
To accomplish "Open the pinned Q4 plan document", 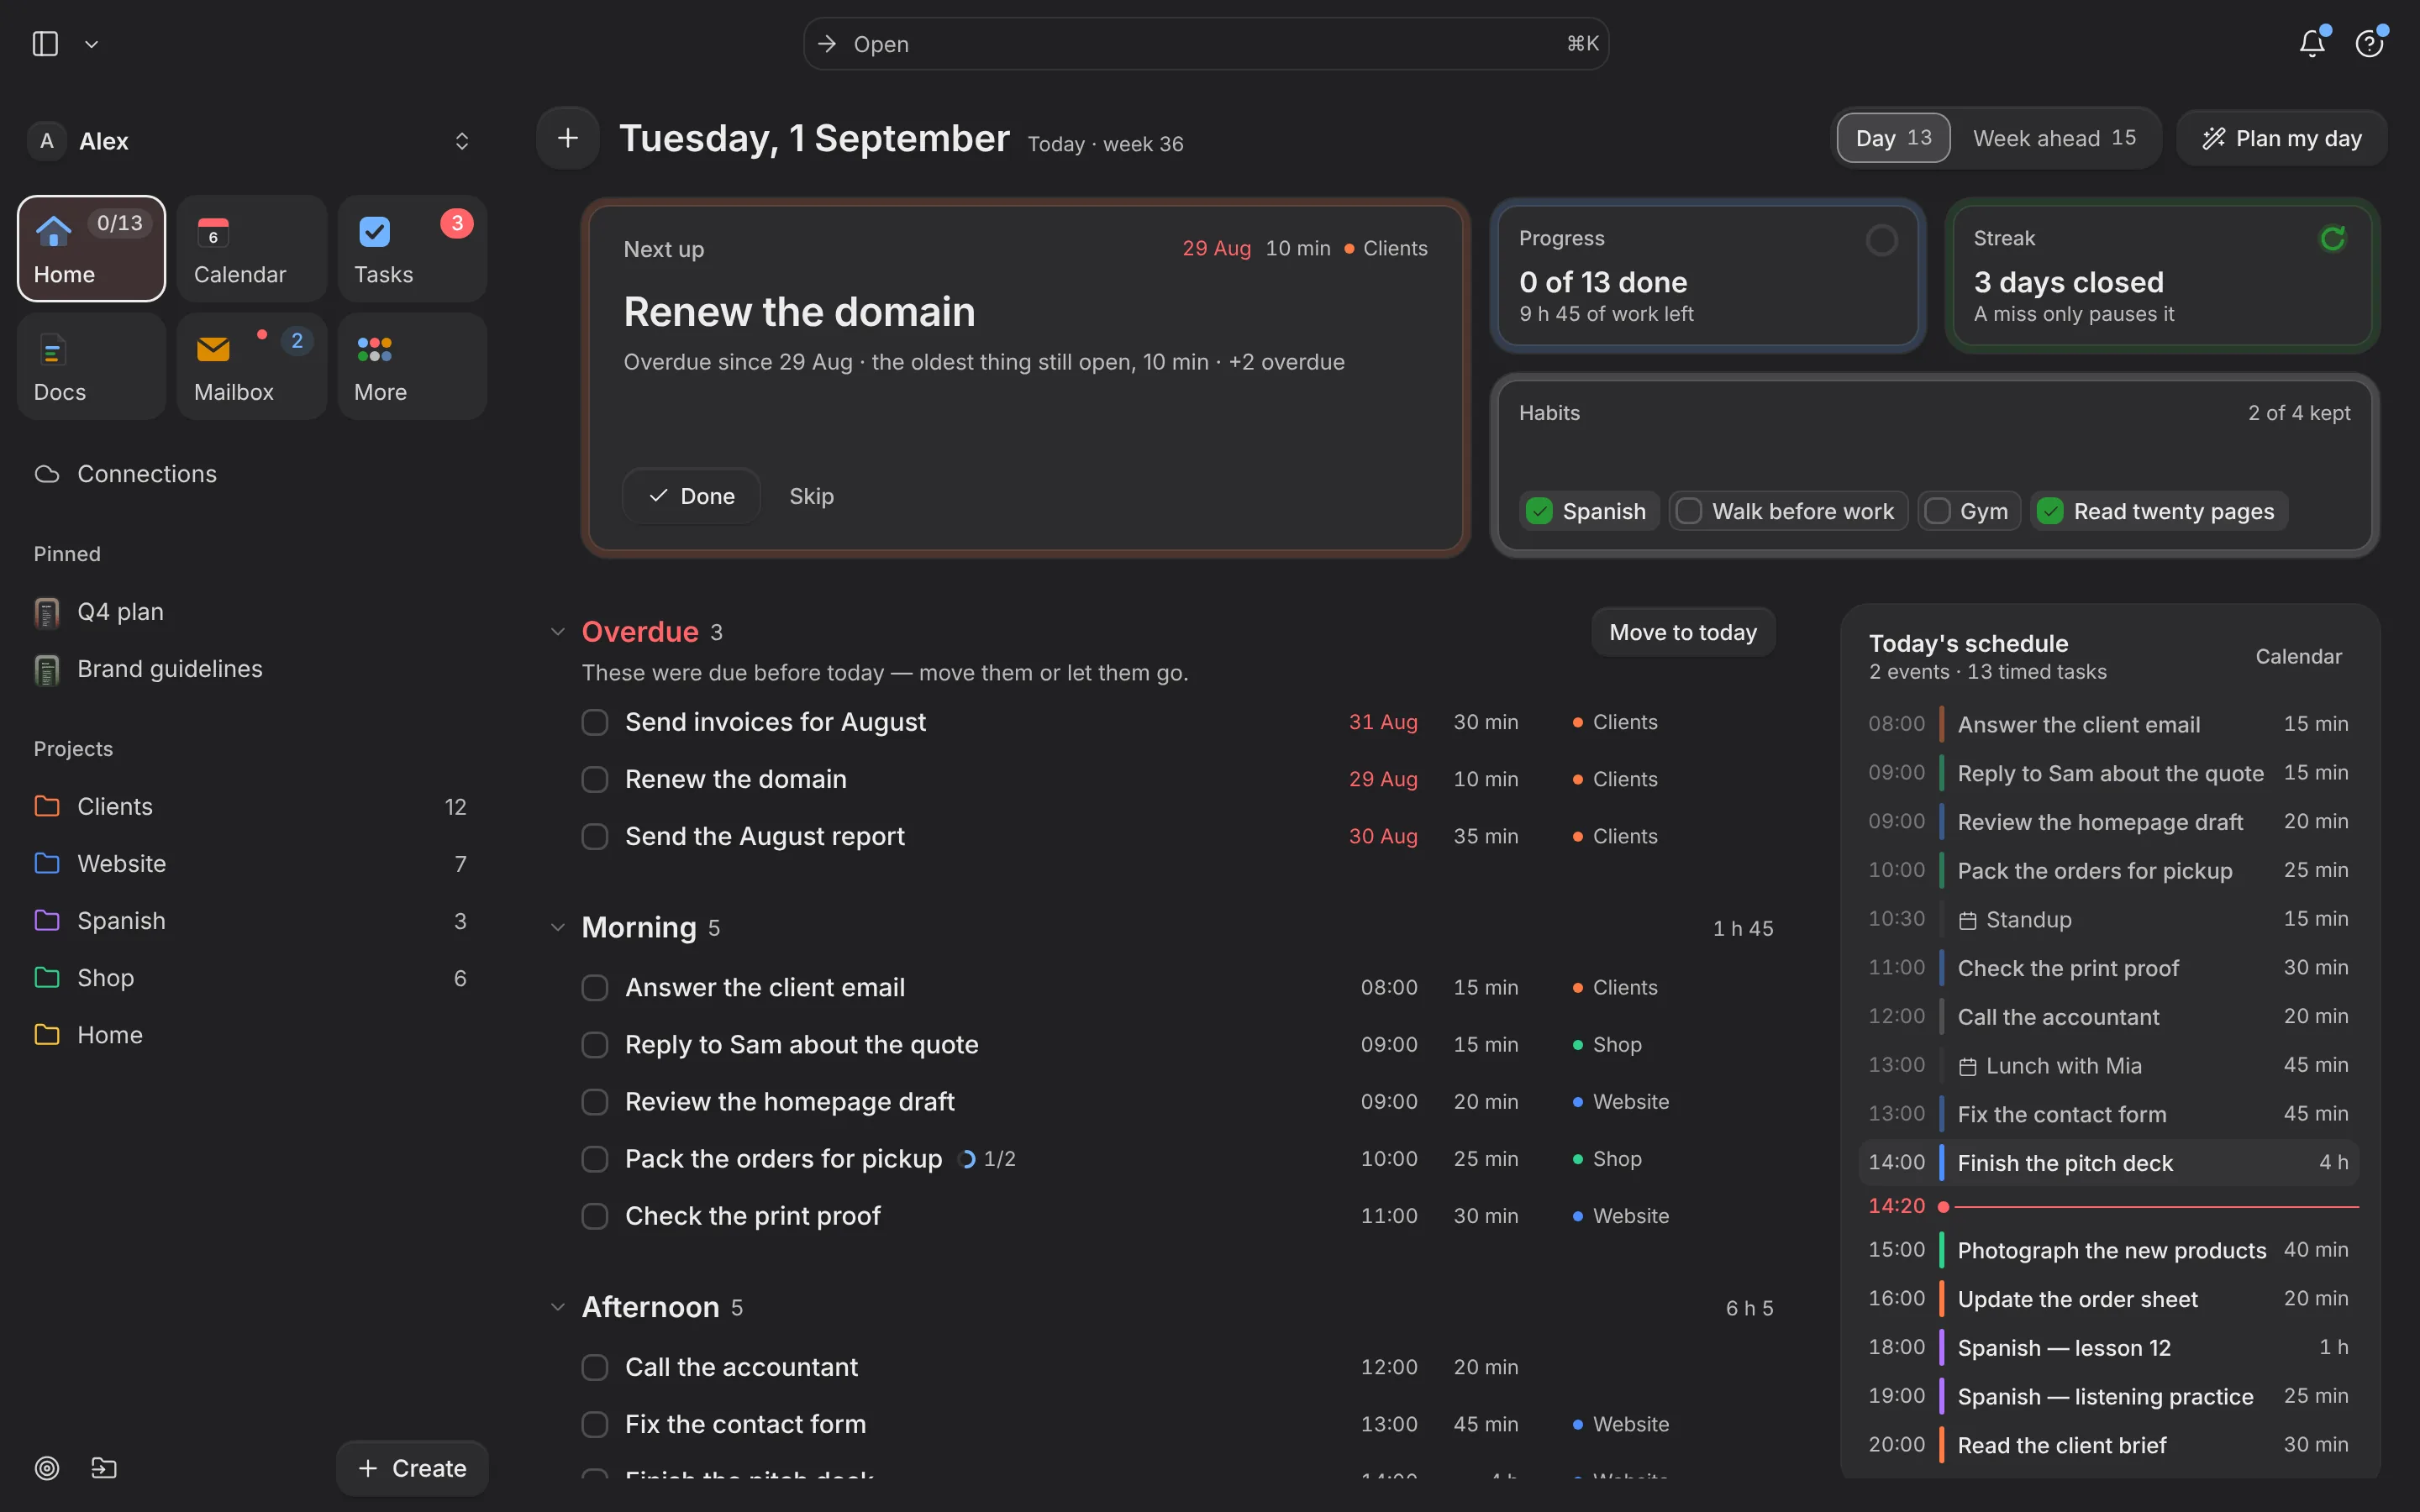I will coord(251,611).
